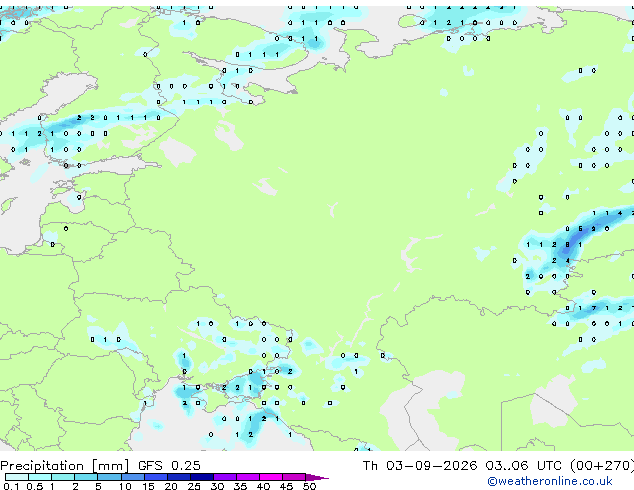Click the weatheronline.co.uk copyright link

tap(550, 481)
